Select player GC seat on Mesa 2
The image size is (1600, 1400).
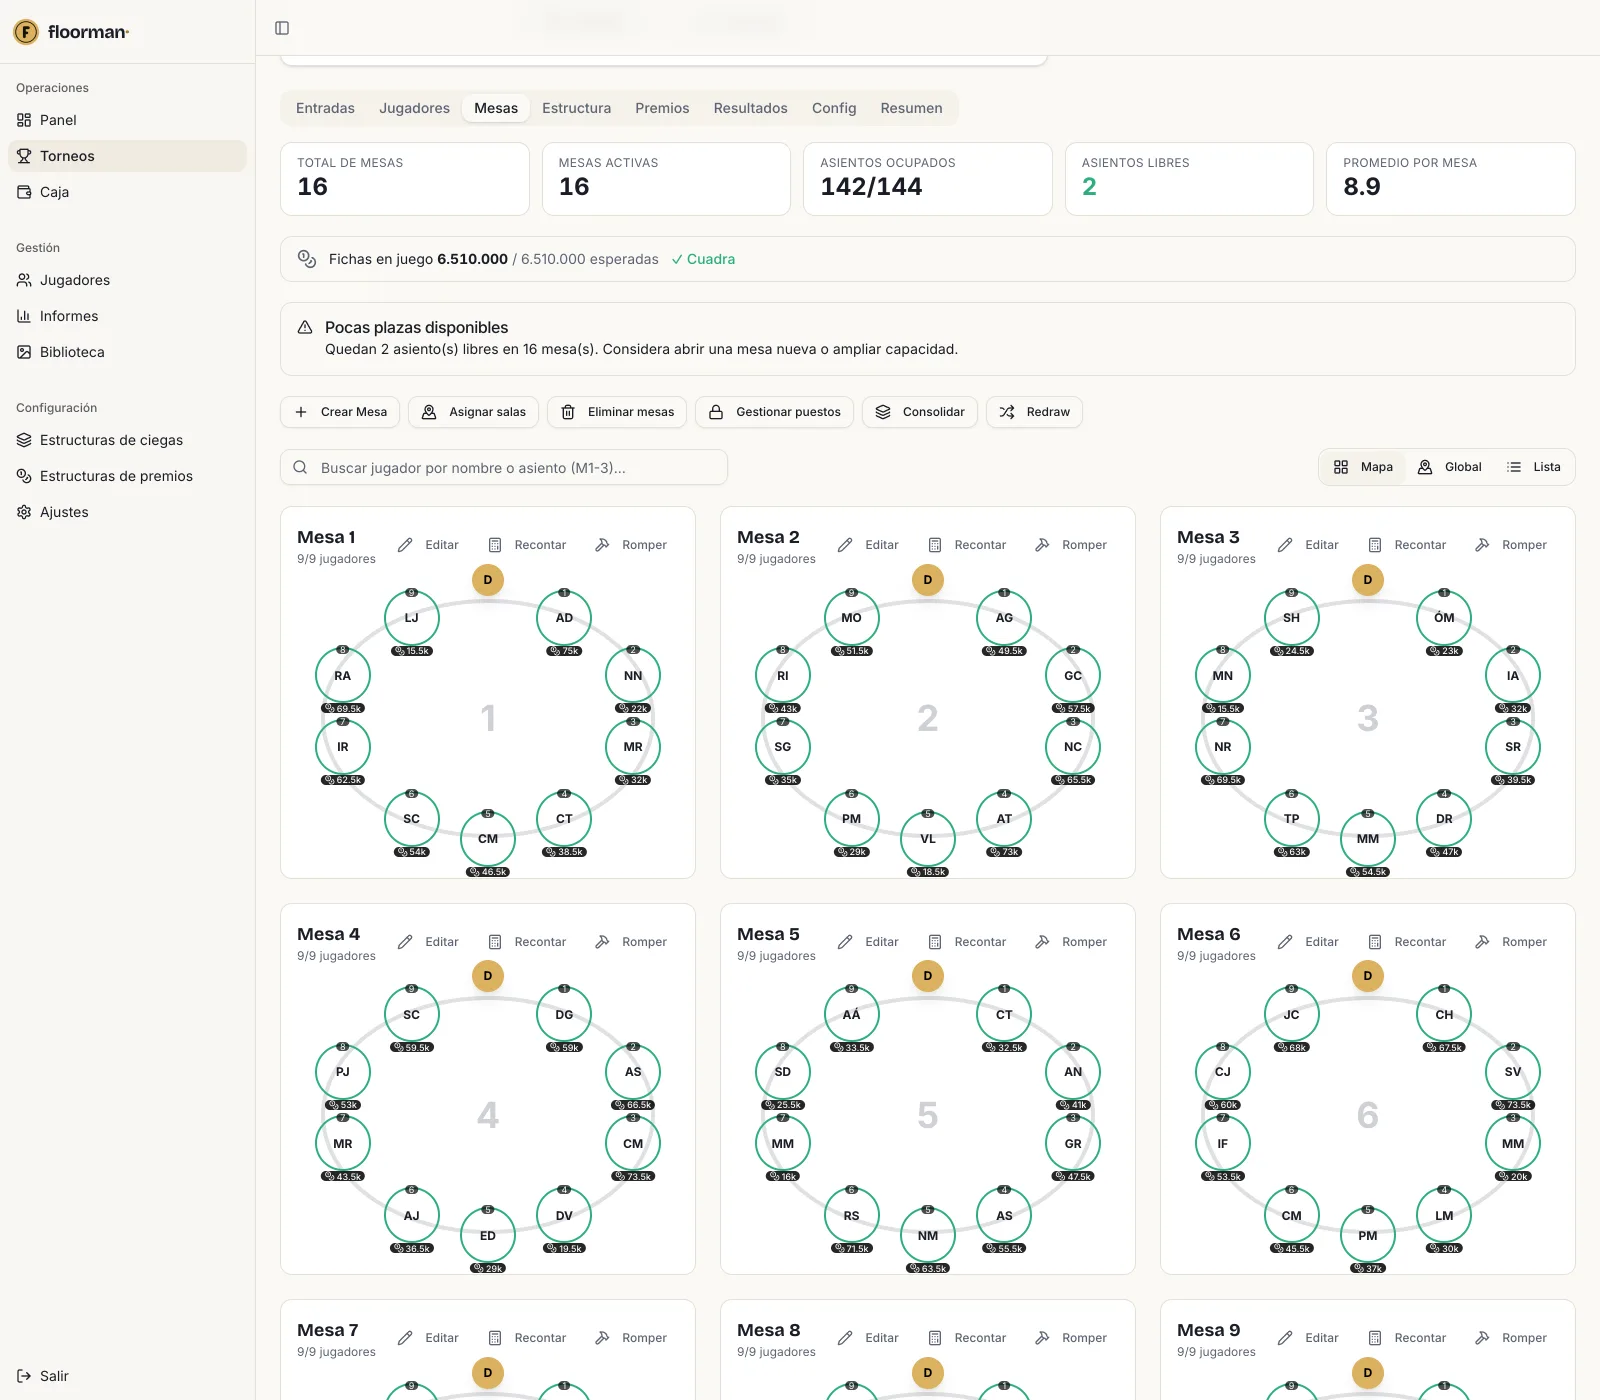pos(1073,676)
